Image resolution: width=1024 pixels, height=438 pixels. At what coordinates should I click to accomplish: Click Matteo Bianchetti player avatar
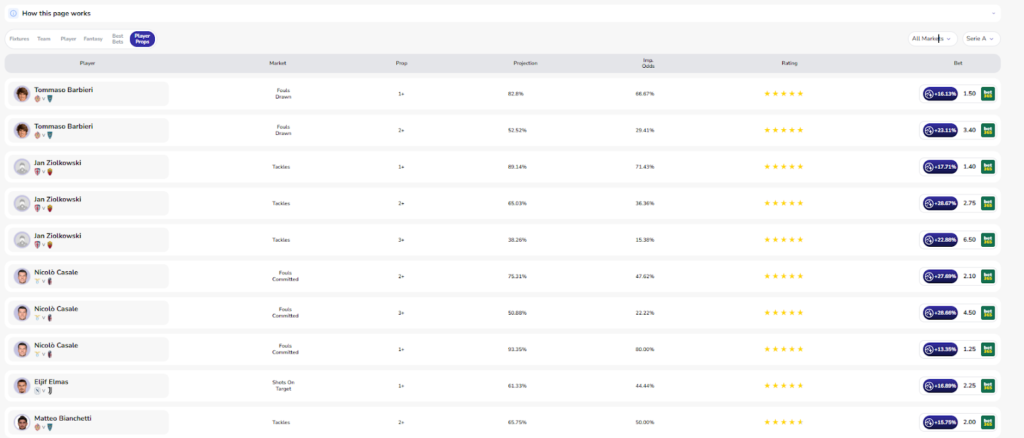click(x=22, y=422)
